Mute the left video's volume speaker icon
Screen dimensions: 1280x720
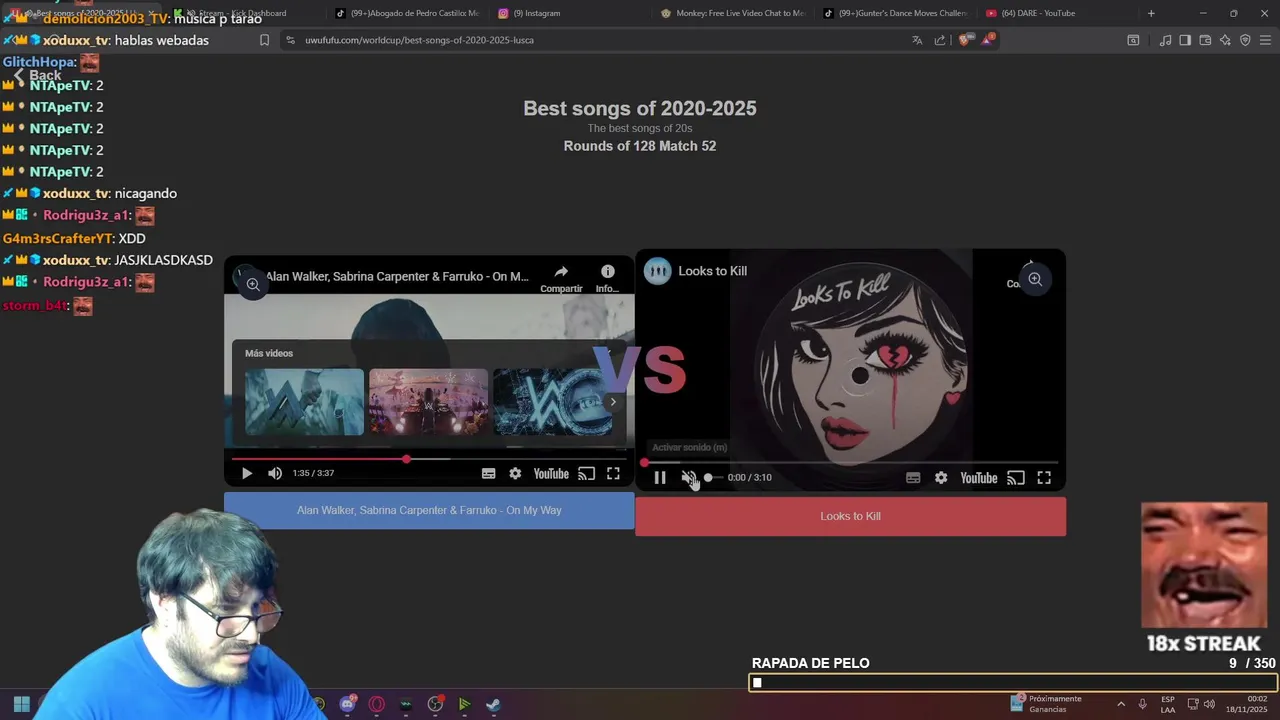tap(275, 474)
